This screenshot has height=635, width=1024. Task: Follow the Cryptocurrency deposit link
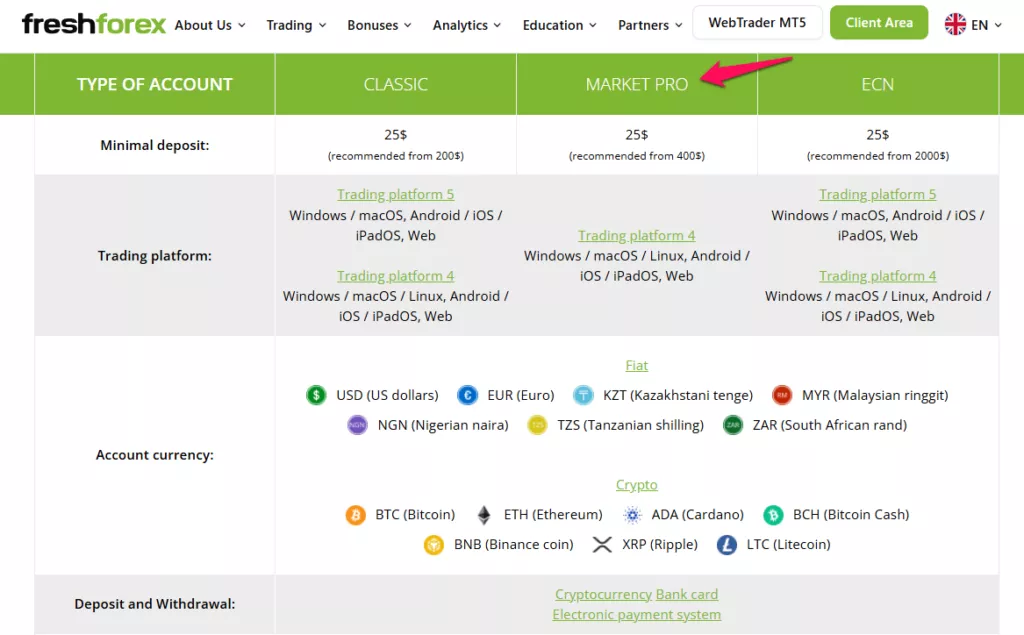point(603,594)
